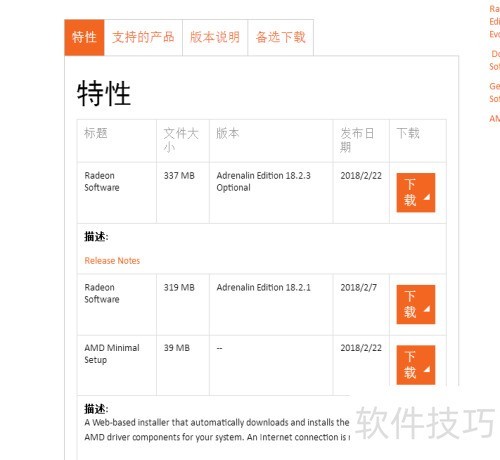Click the arrow on the 18.2.1 download button

click(x=427, y=309)
